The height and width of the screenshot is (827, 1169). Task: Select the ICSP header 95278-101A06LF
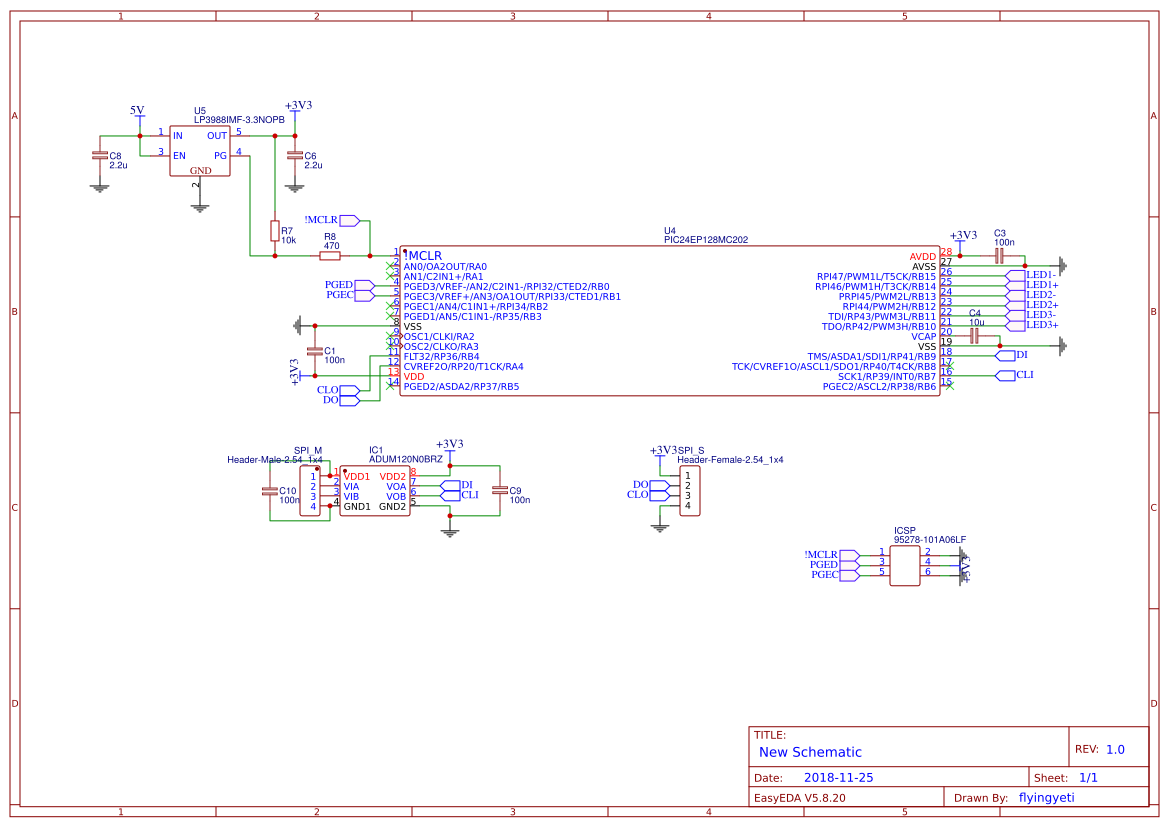click(907, 565)
